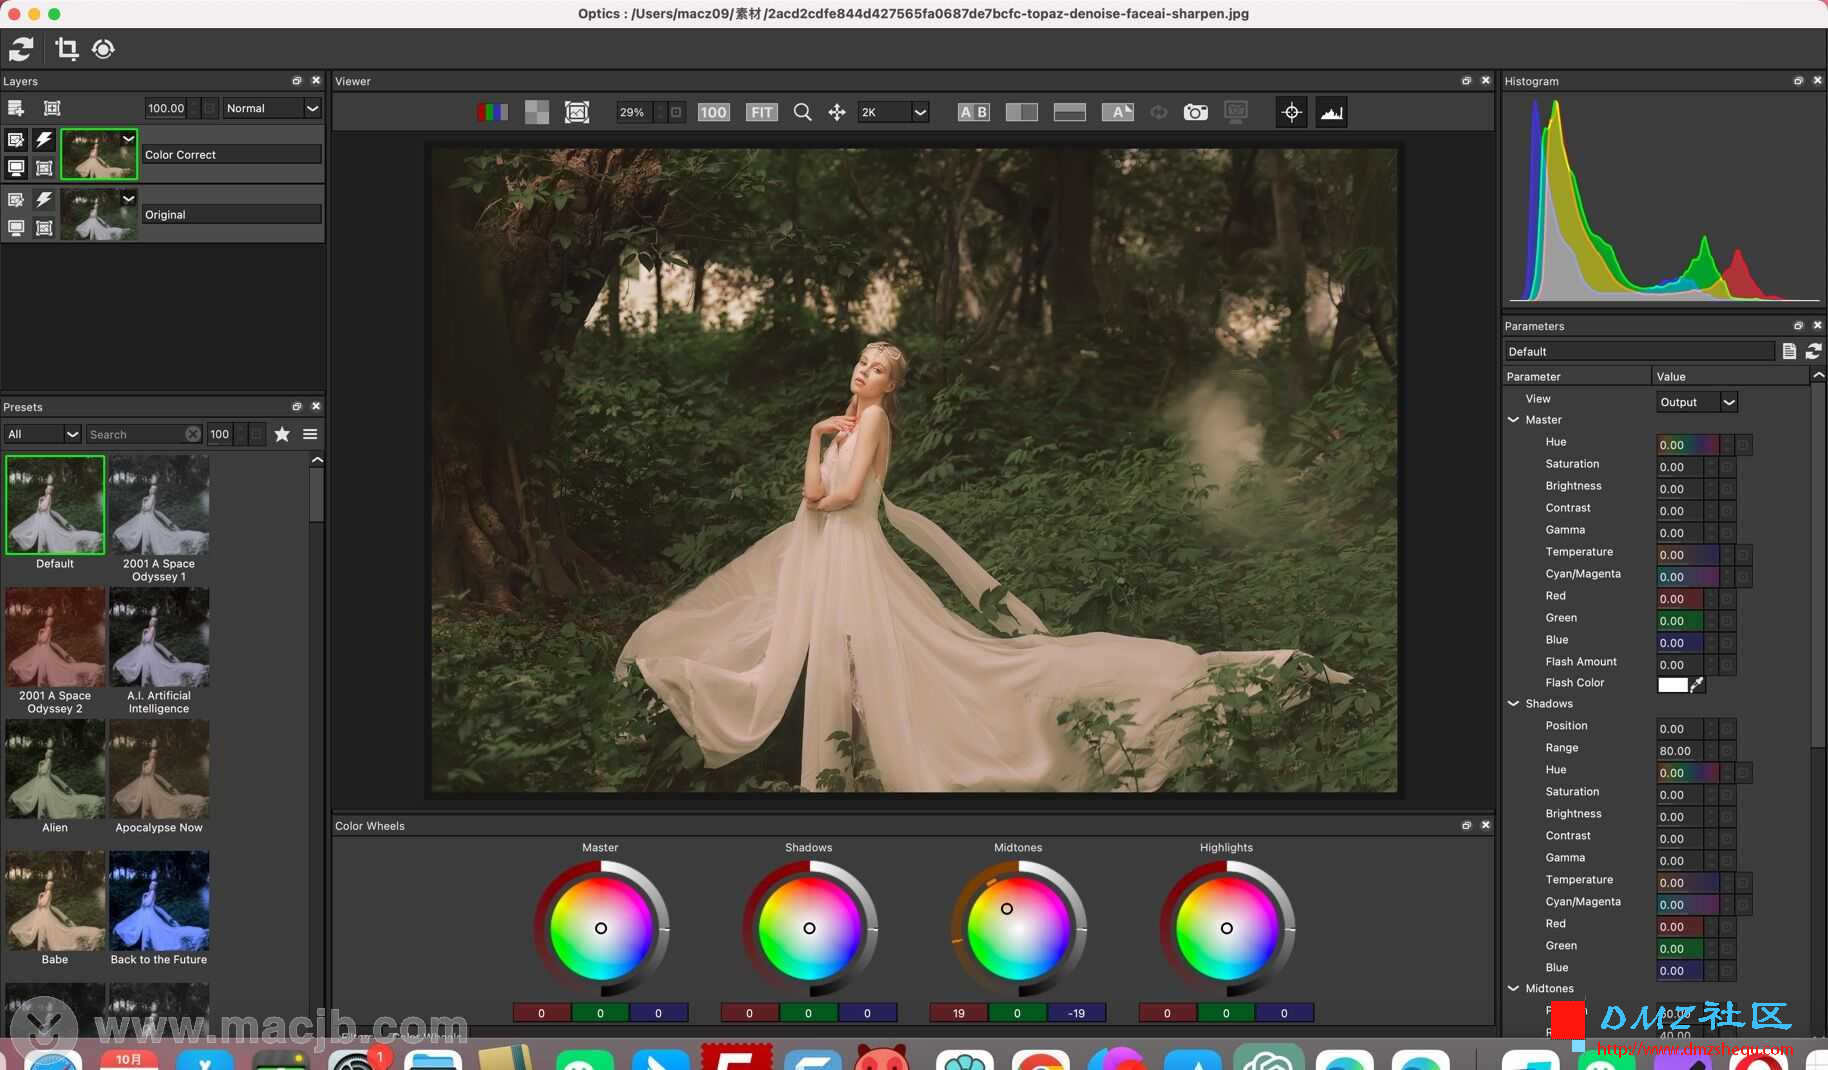Click the Master color wheel
1828x1070 pixels.
pos(601,928)
